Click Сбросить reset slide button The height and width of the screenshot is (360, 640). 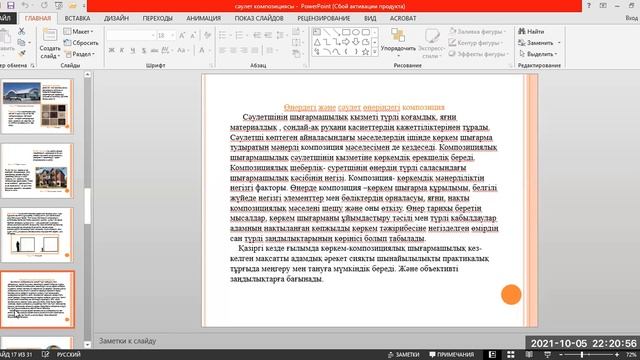click(81, 42)
